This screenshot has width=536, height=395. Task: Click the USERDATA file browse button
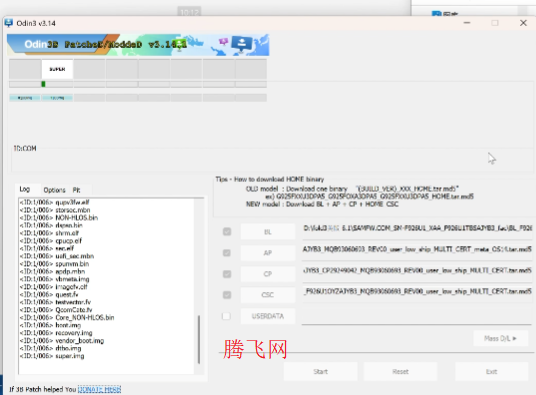tap(268, 316)
